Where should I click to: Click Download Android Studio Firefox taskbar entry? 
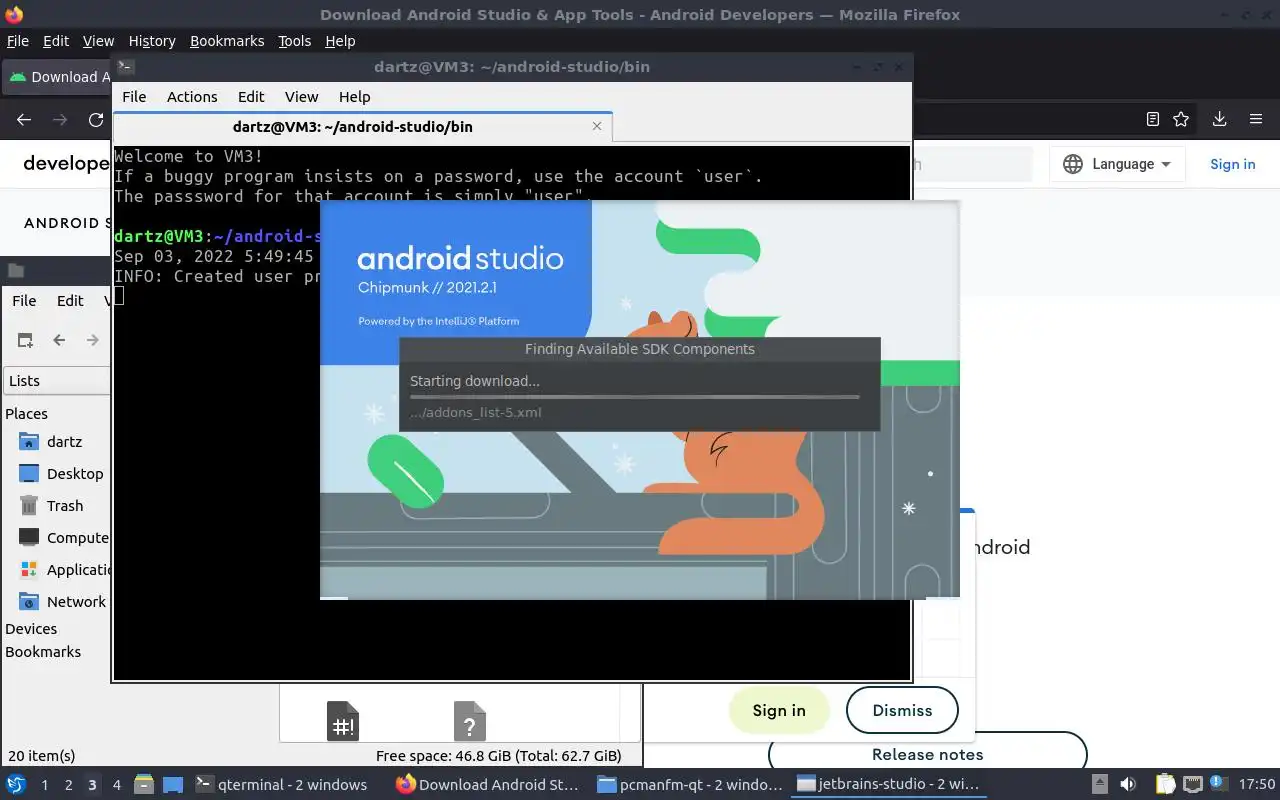coord(489,784)
